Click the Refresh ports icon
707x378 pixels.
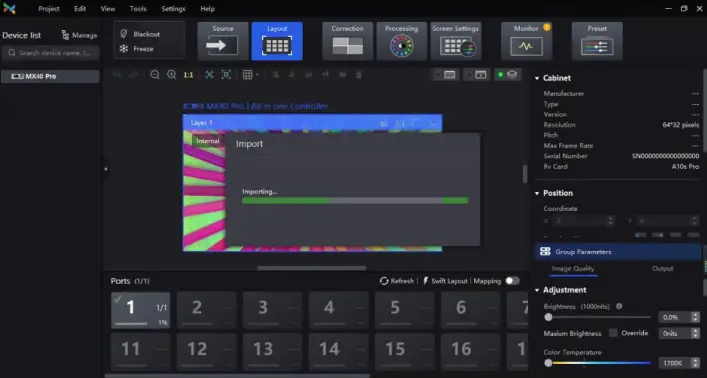[384, 281]
